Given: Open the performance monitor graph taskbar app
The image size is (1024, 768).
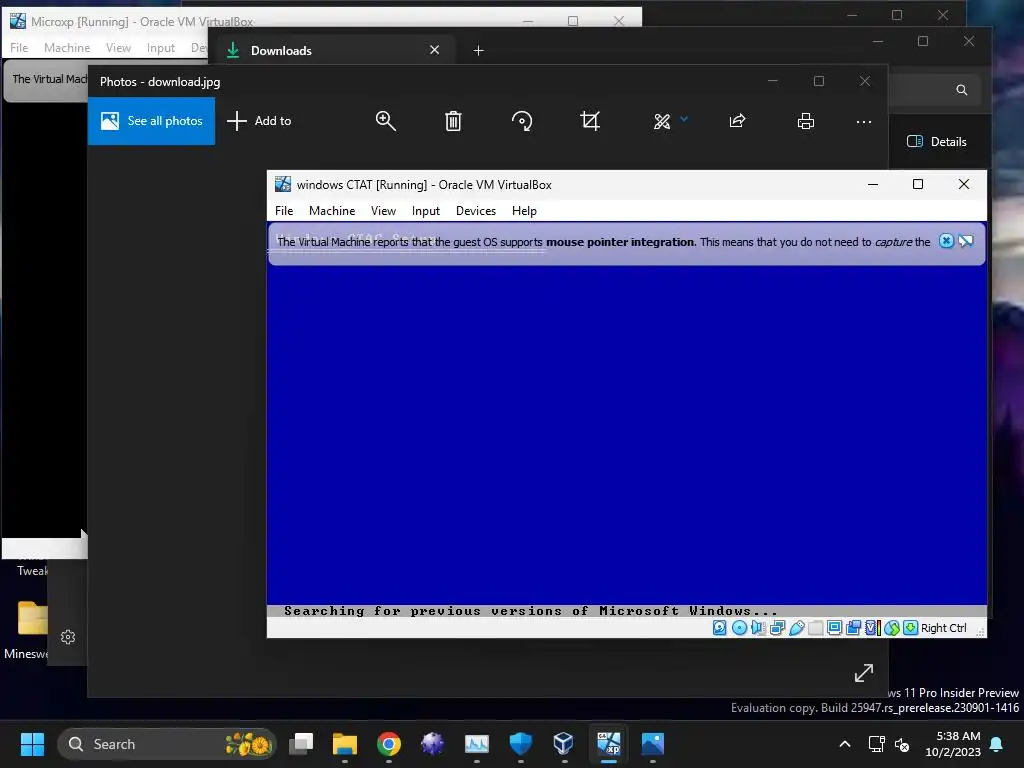Looking at the screenshot, I should pyautogui.click(x=477, y=744).
